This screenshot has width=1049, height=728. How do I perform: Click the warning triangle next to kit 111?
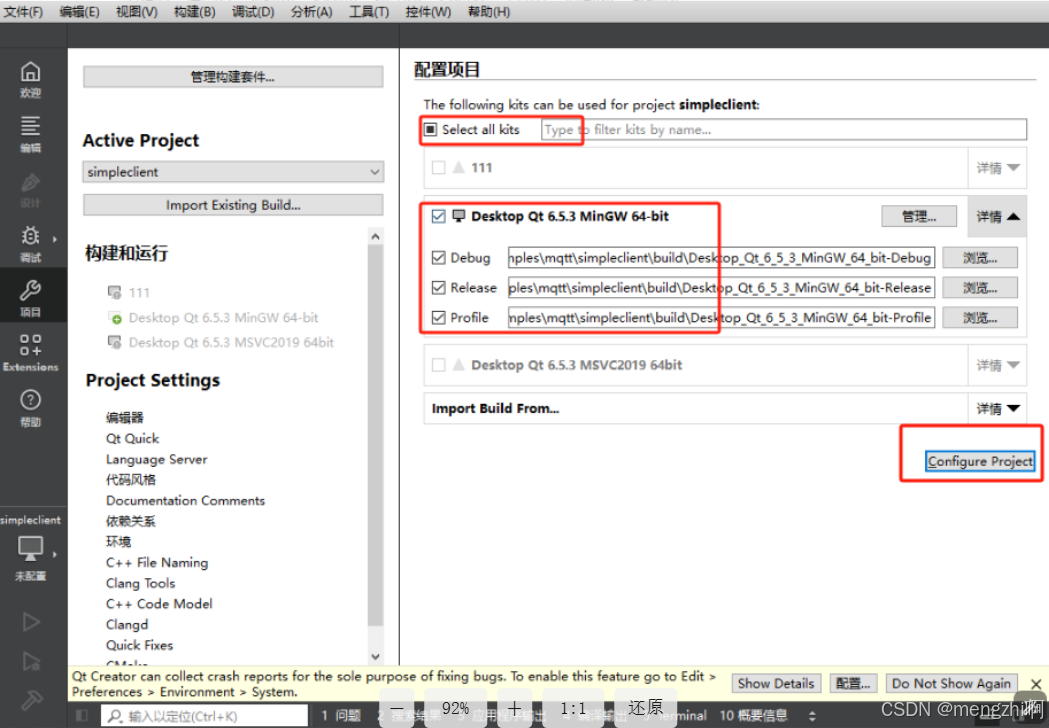tap(458, 167)
